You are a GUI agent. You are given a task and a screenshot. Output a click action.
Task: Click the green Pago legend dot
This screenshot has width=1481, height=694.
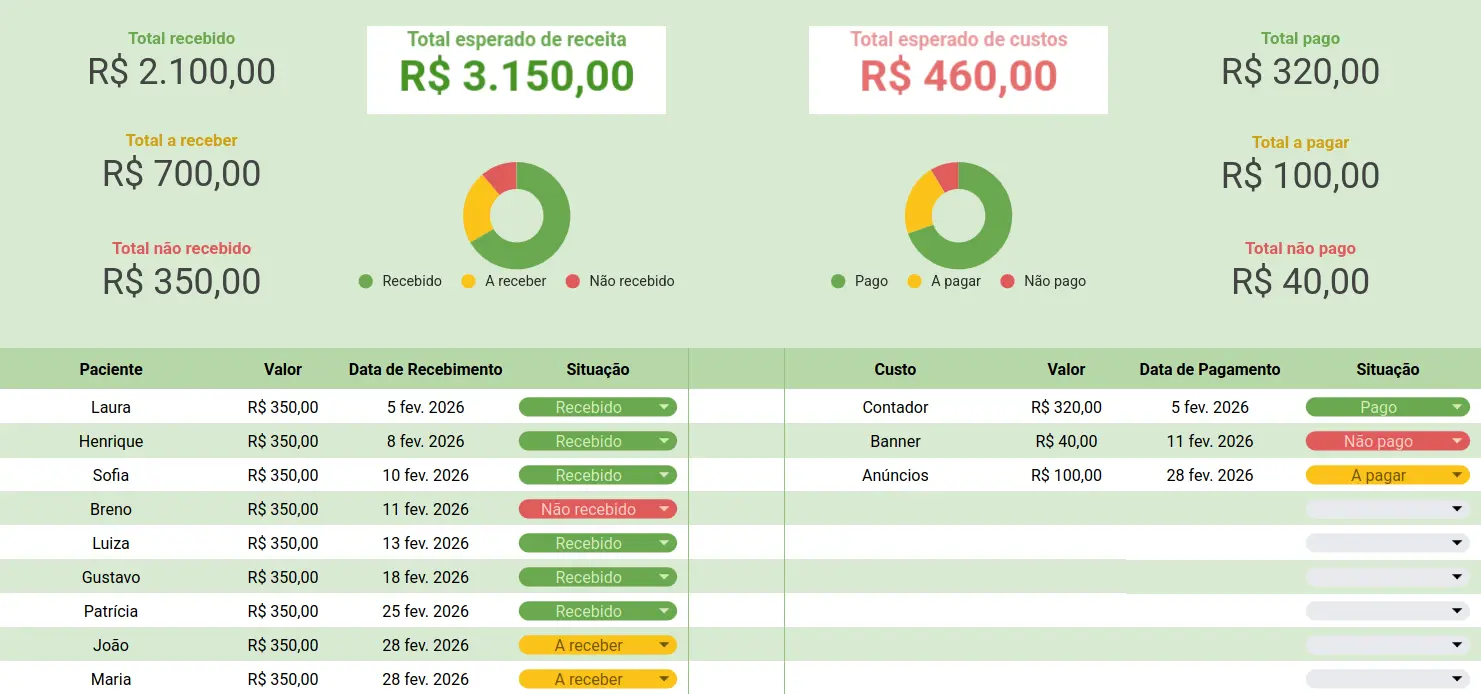838,281
